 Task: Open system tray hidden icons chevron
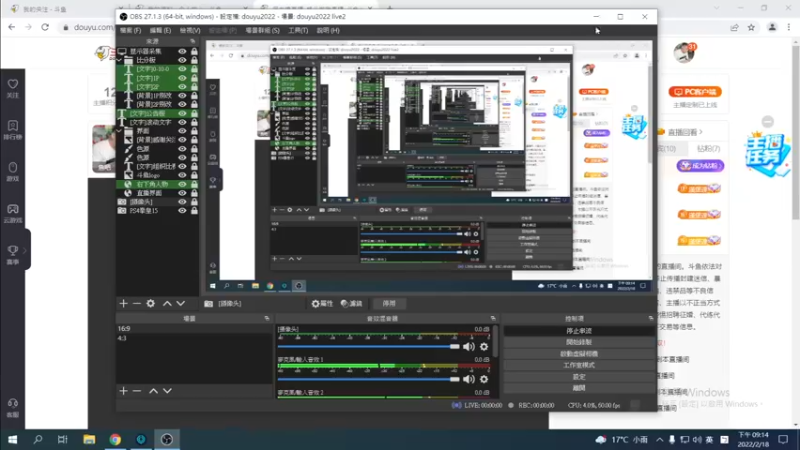pos(660,439)
